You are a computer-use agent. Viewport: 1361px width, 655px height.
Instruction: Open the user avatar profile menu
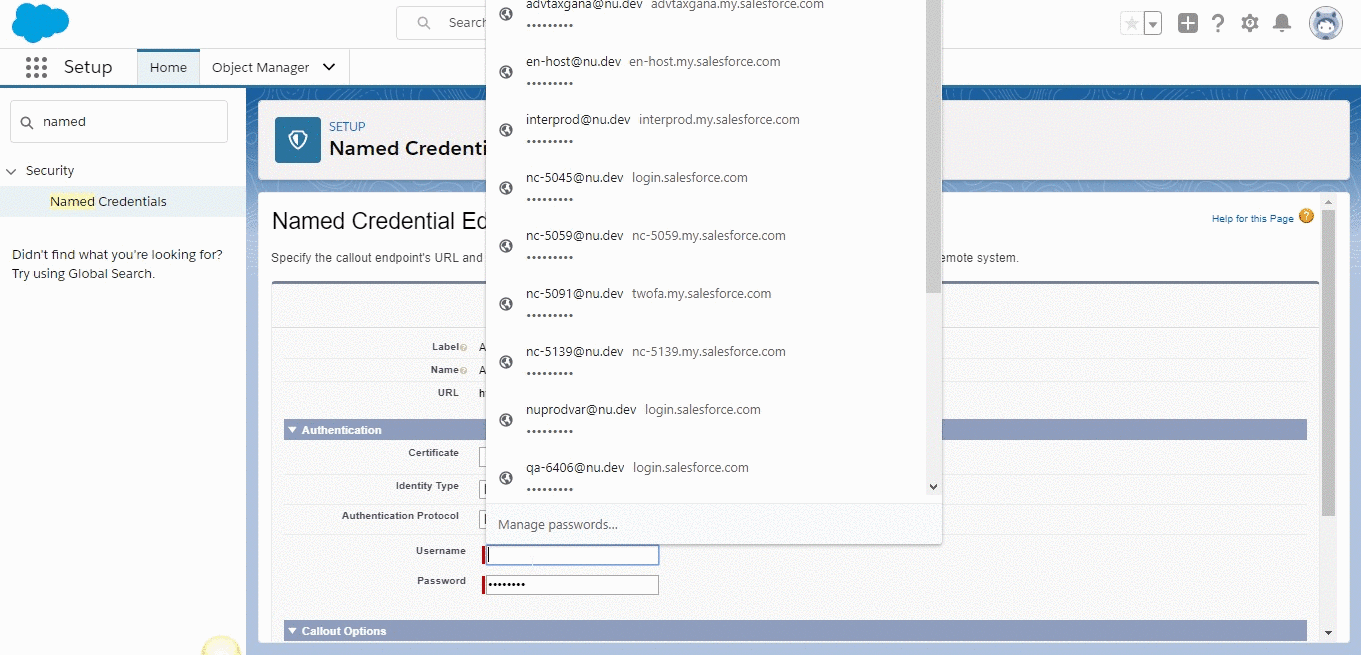tap(1325, 24)
